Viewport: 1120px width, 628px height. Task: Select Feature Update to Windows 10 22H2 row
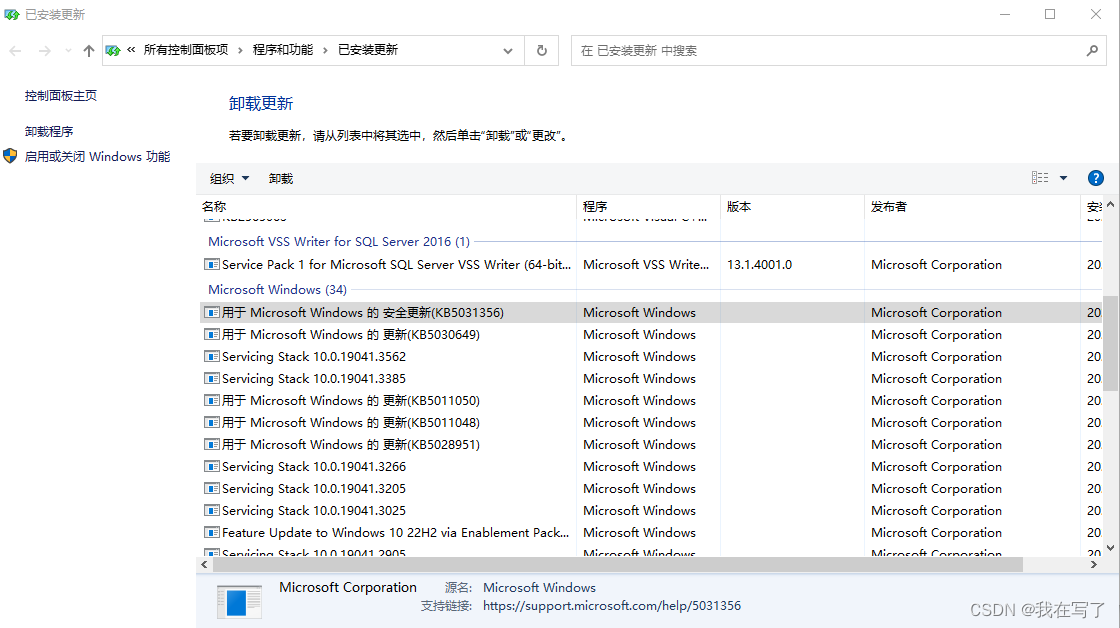[x=651, y=533]
